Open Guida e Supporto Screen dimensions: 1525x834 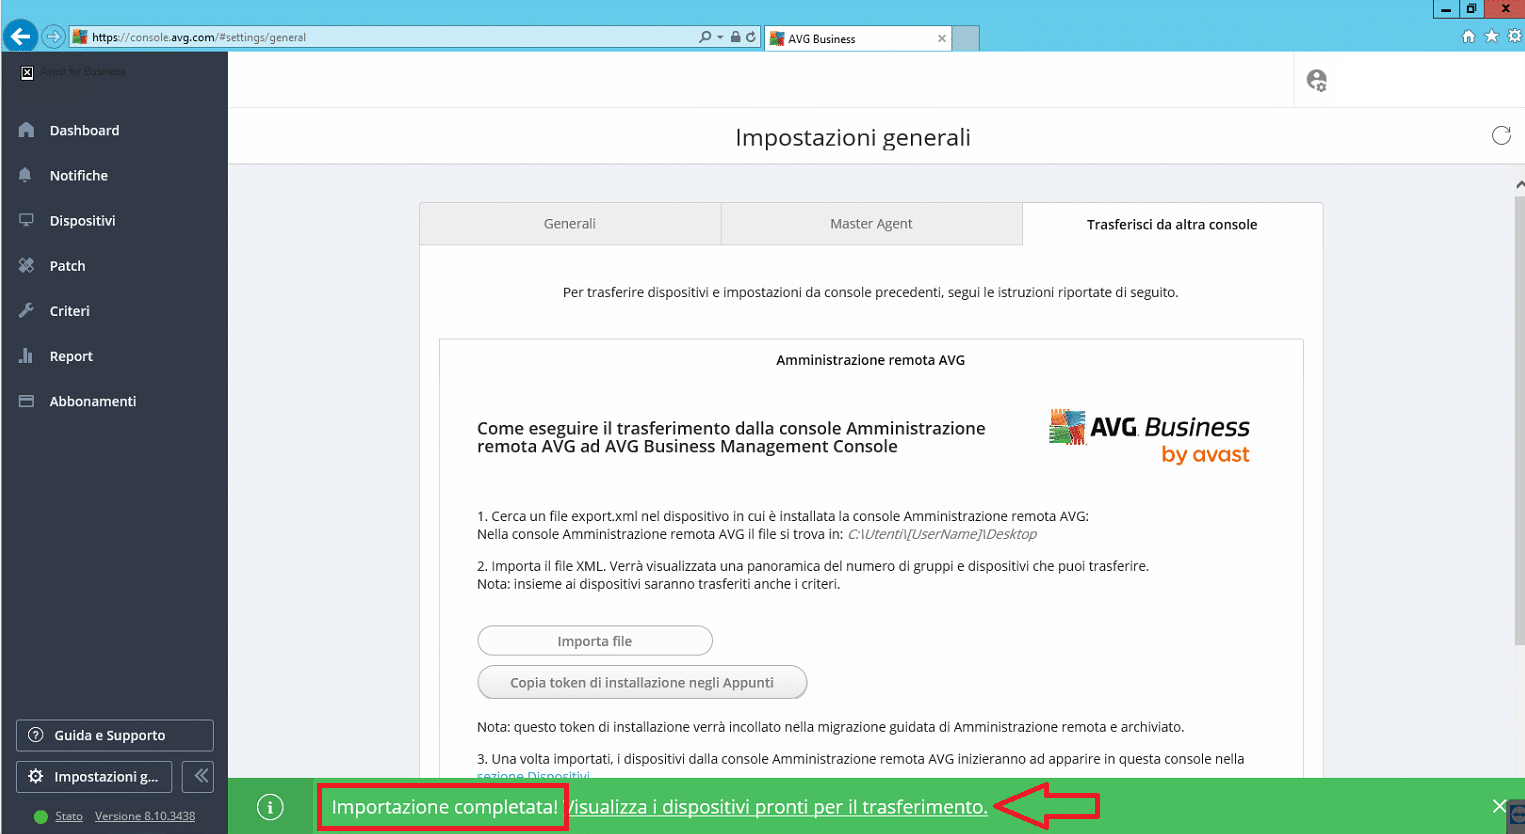(114, 735)
